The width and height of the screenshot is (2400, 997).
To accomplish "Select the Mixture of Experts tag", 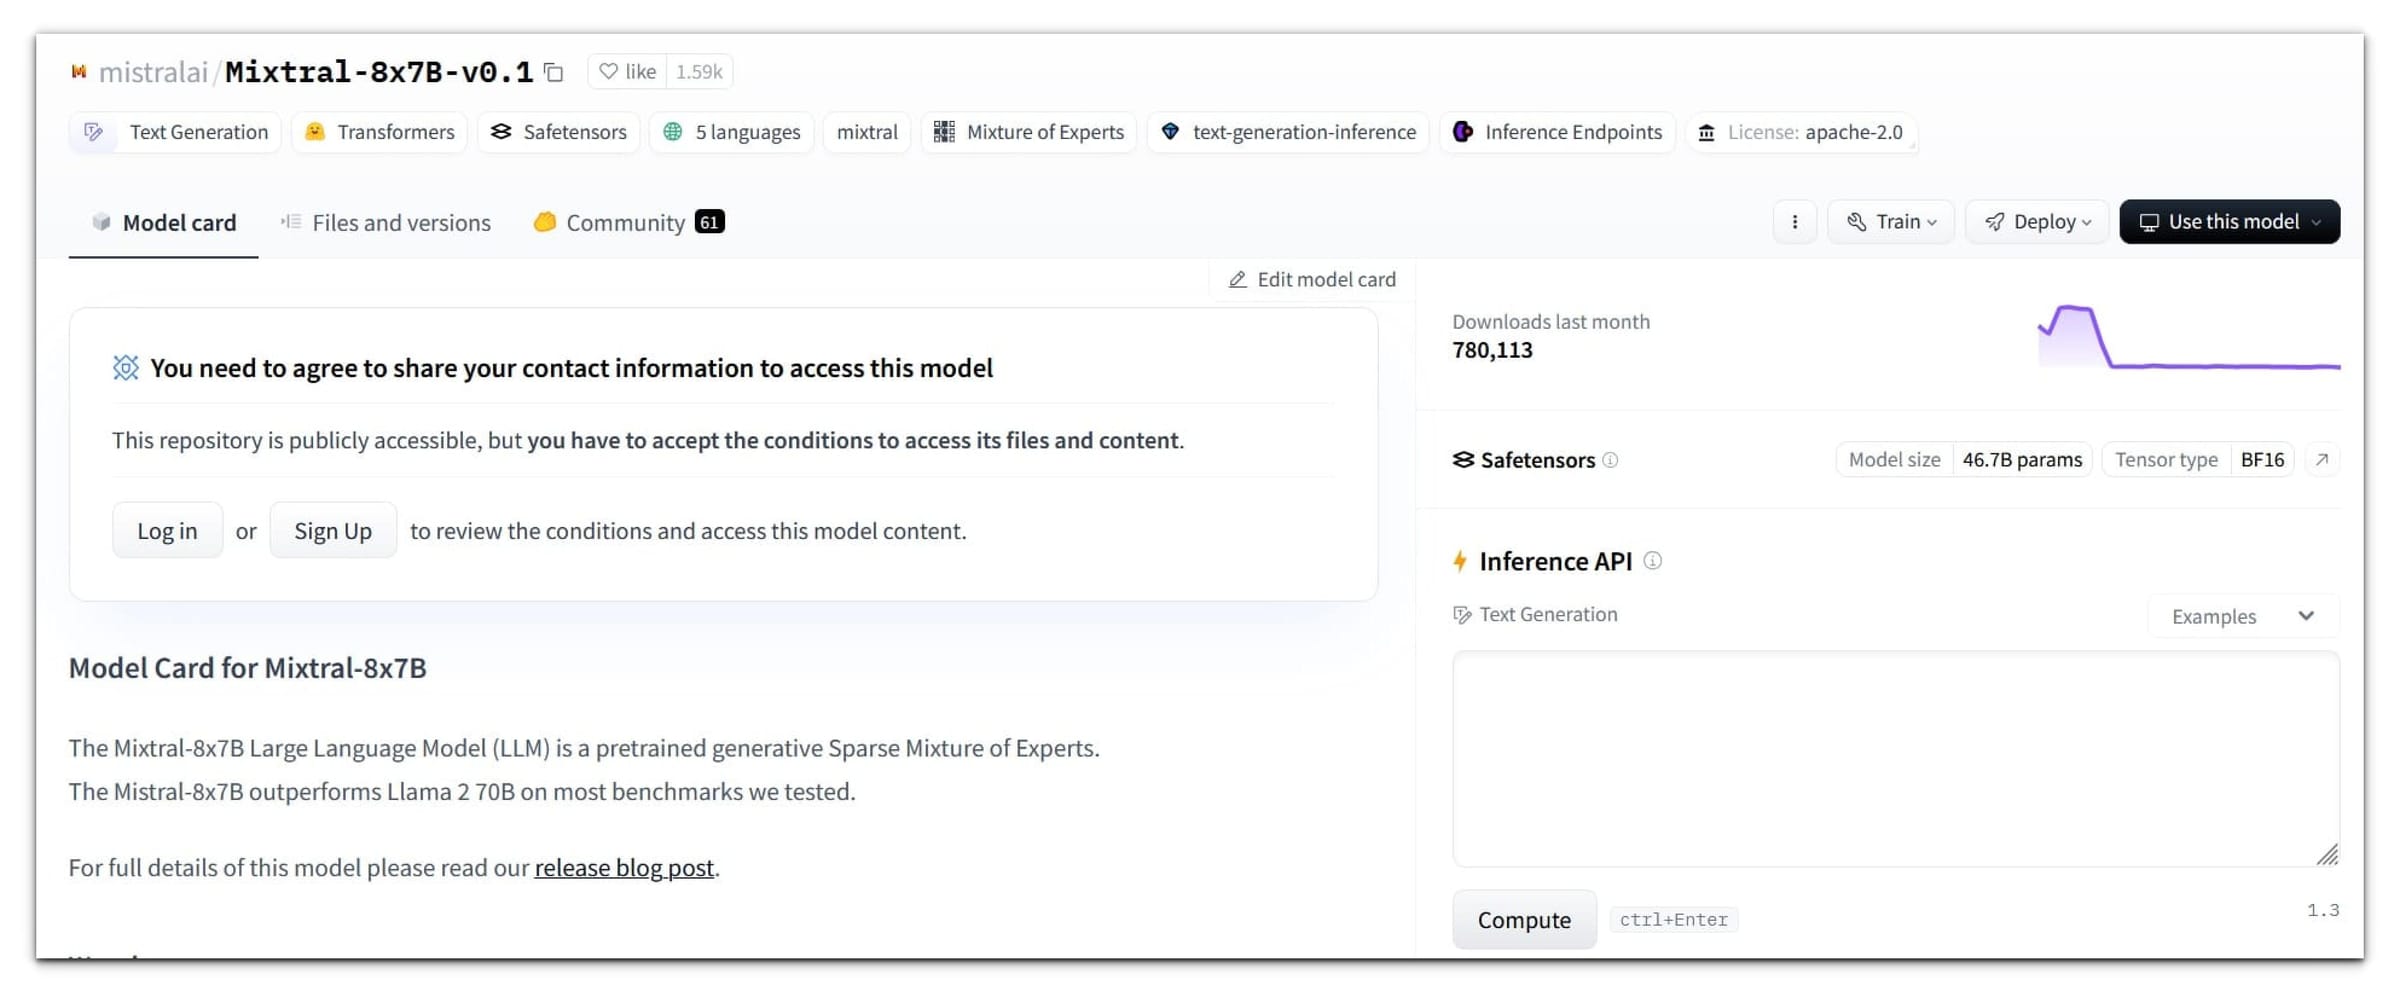I will point(1028,132).
